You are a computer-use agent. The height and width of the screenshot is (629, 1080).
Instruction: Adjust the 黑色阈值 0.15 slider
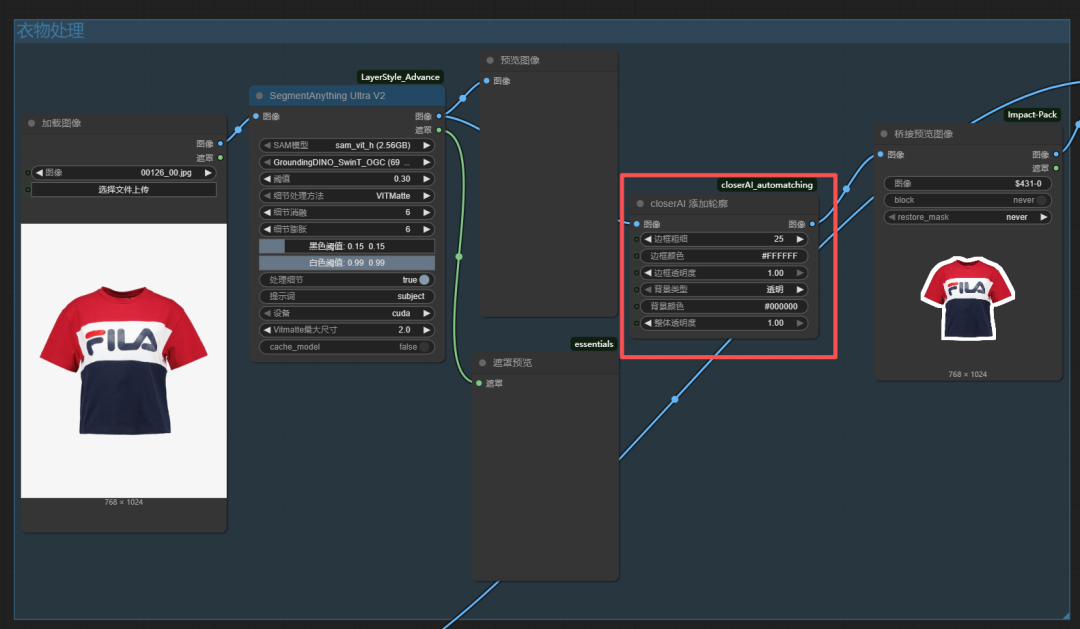(346, 246)
